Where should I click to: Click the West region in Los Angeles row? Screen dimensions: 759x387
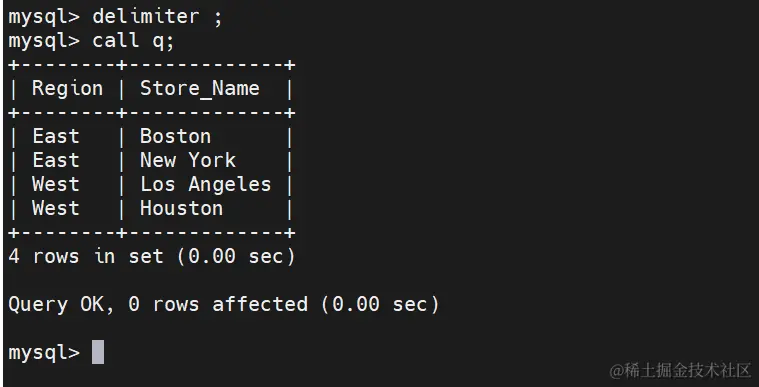point(56,185)
